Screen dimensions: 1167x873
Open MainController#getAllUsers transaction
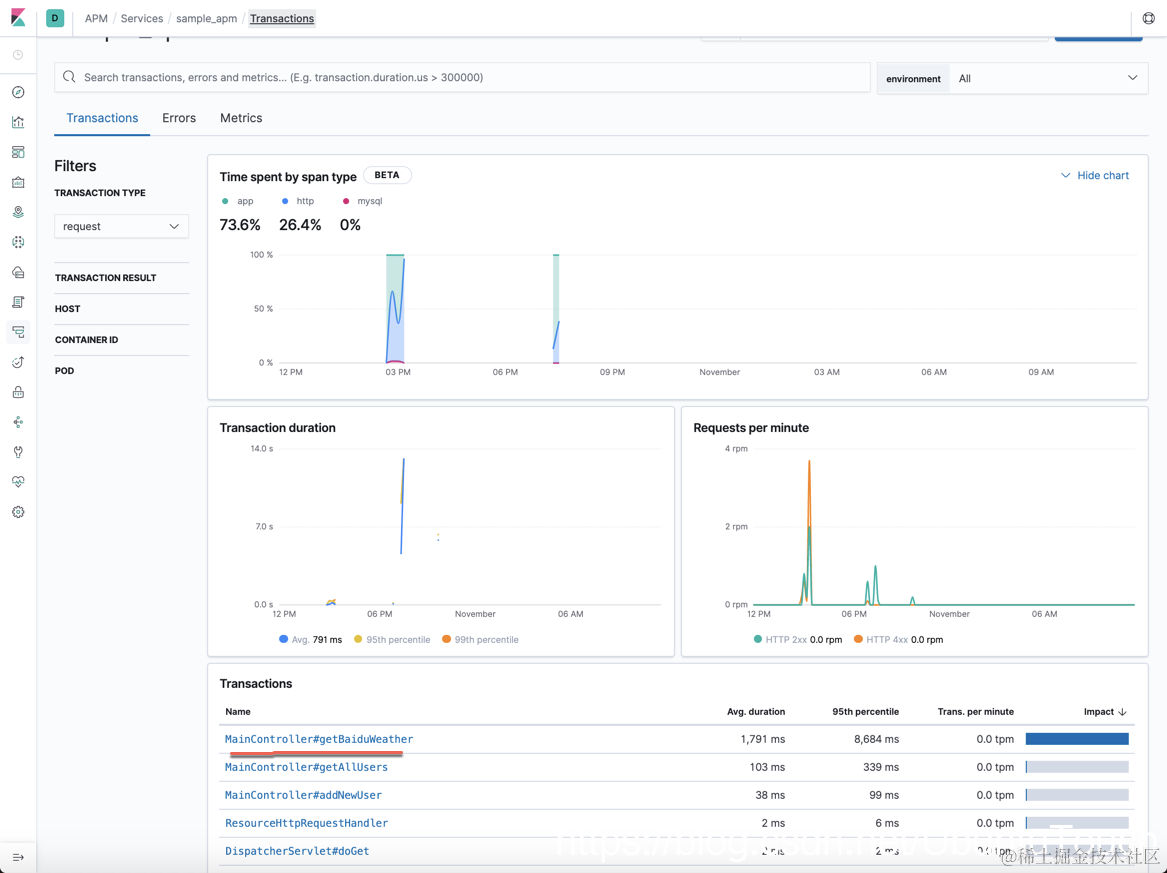coord(306,767)
